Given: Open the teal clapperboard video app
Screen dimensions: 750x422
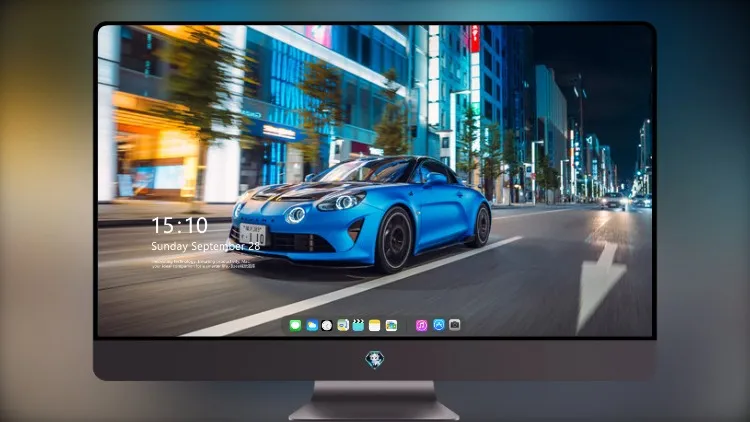Looking at the screenshot, I should tap(358, 325).
